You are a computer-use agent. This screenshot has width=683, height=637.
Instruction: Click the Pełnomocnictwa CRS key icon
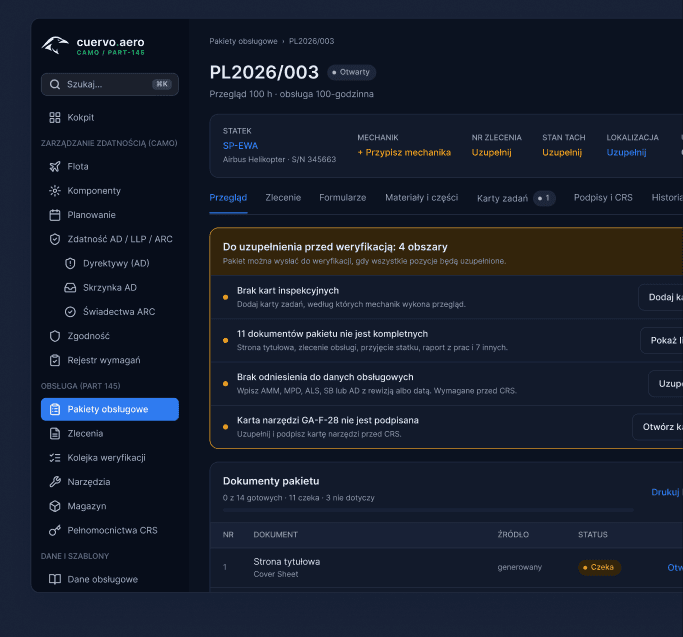tap(55, 530)
